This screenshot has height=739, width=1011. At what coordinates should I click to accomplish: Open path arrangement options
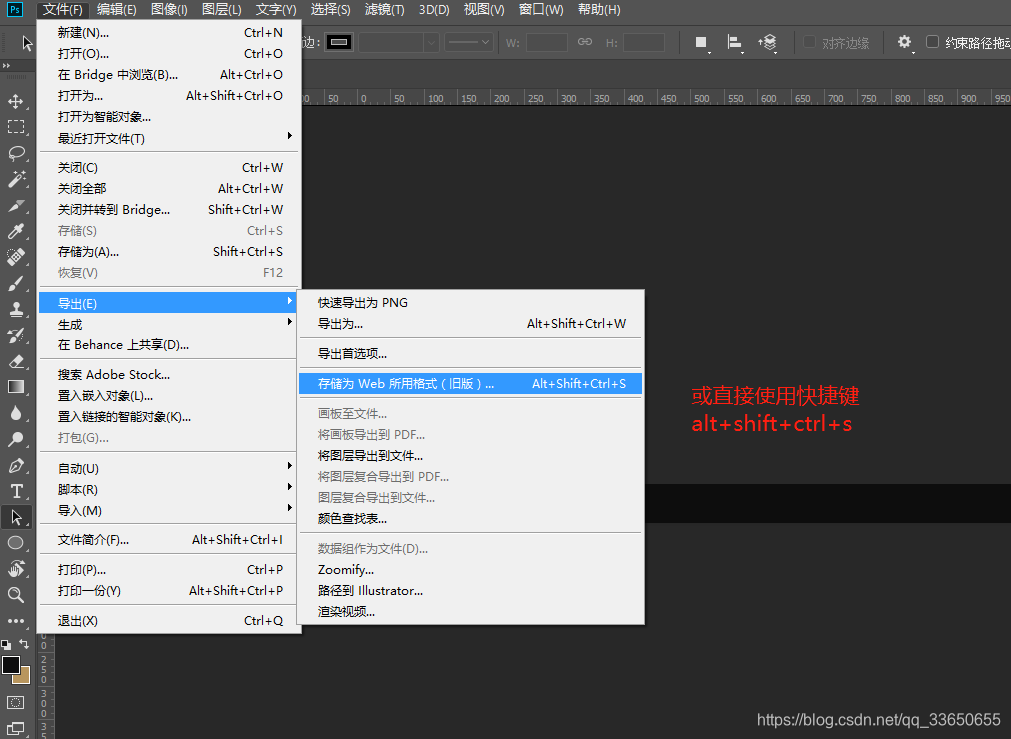(x=767, y=43)
